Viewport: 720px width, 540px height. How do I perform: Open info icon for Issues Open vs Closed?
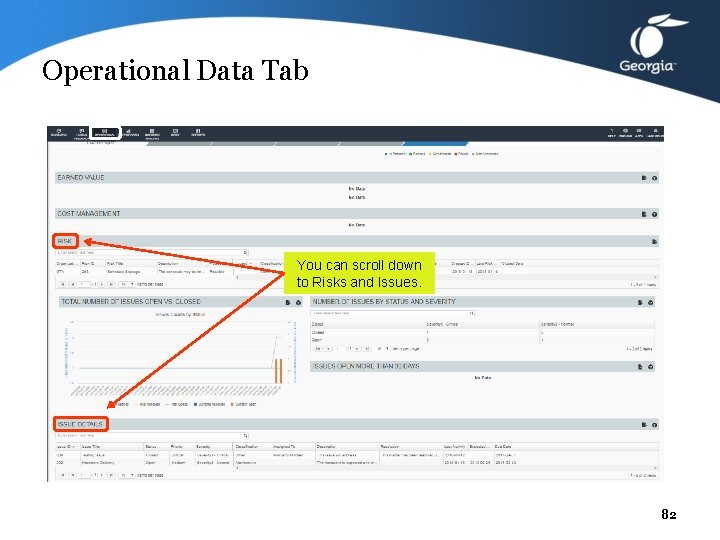(x=298, y=302)
